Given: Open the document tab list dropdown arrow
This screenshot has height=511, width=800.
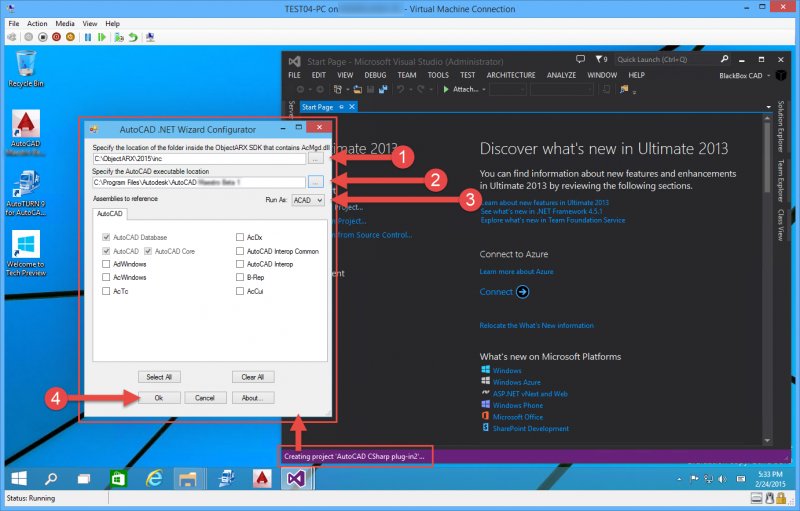Looking at the screenshot, I should click(x=768, y=107).
